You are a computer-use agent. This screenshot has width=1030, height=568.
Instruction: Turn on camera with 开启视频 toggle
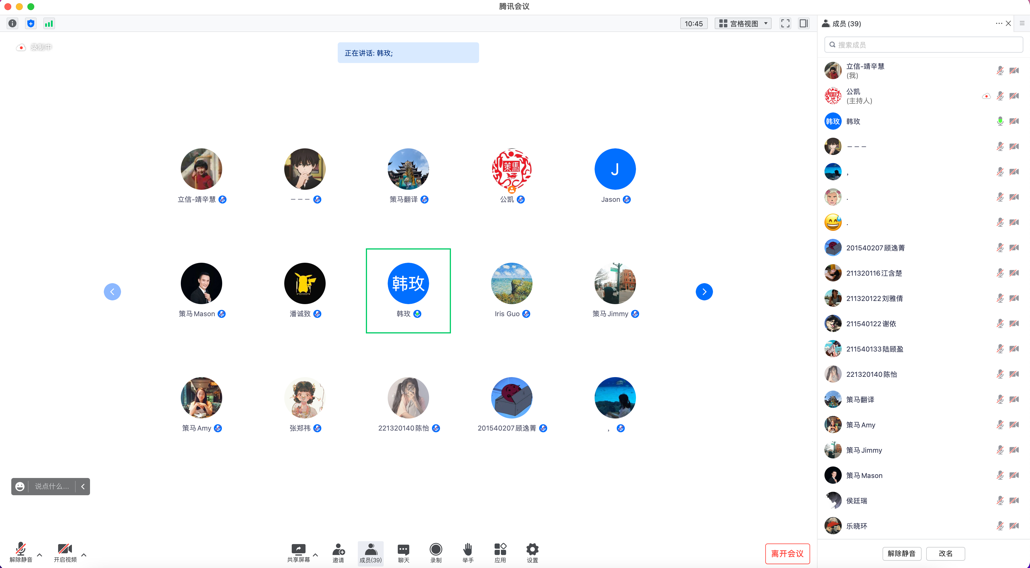pyautogui.click(x=65, y=552)
